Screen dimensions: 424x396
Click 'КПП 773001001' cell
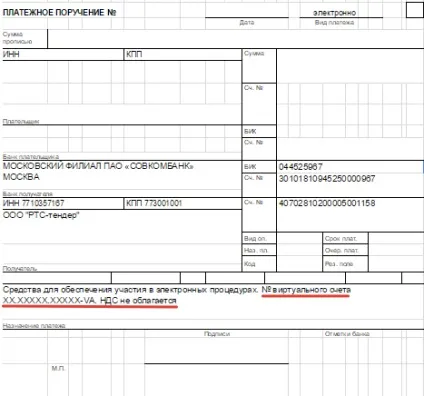coord(183,203)
